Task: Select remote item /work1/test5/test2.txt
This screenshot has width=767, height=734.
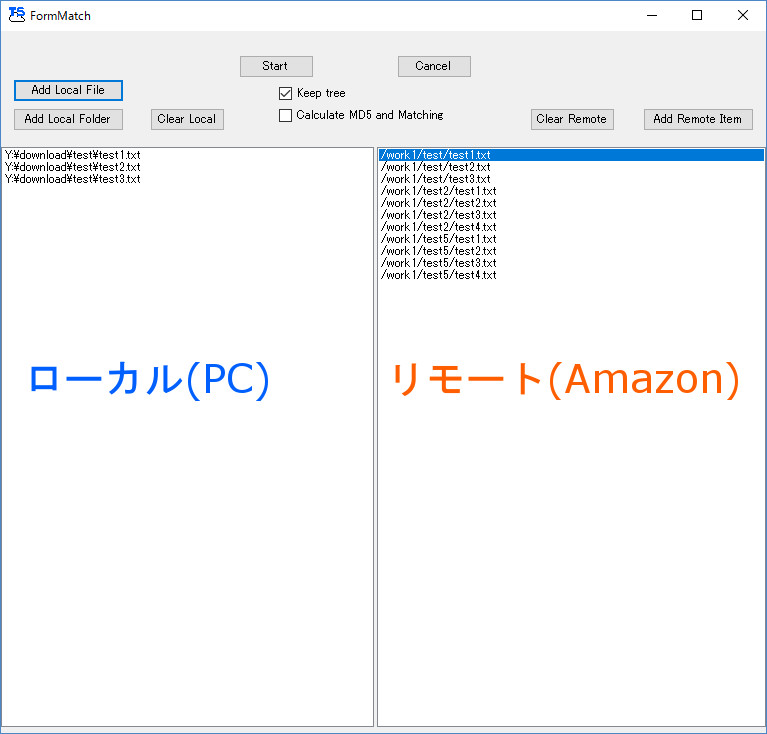Action: point(439,251)
